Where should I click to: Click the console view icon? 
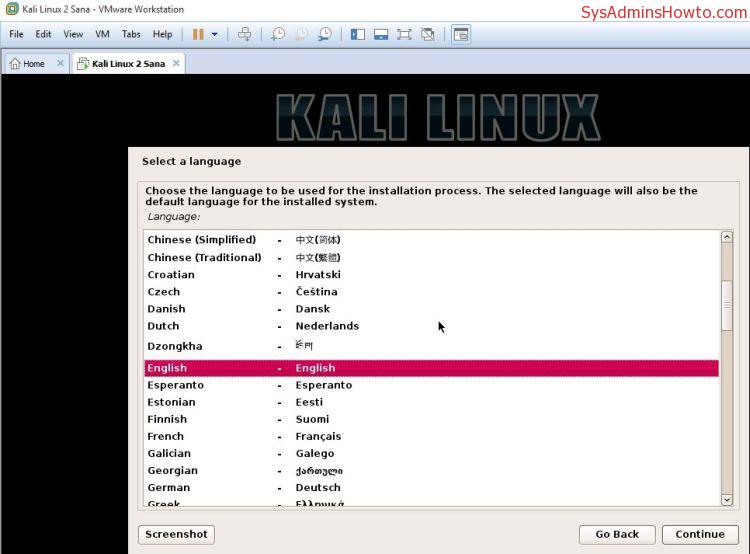(x=460, y=34)
